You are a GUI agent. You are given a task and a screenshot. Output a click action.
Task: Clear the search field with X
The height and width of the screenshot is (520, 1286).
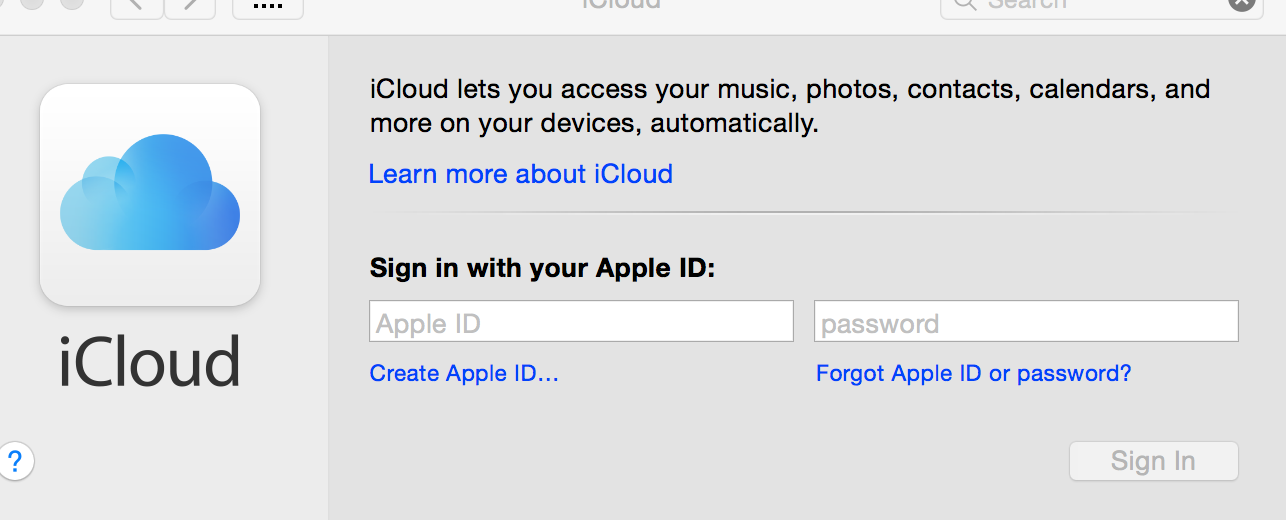click(x=1241, y=3)
